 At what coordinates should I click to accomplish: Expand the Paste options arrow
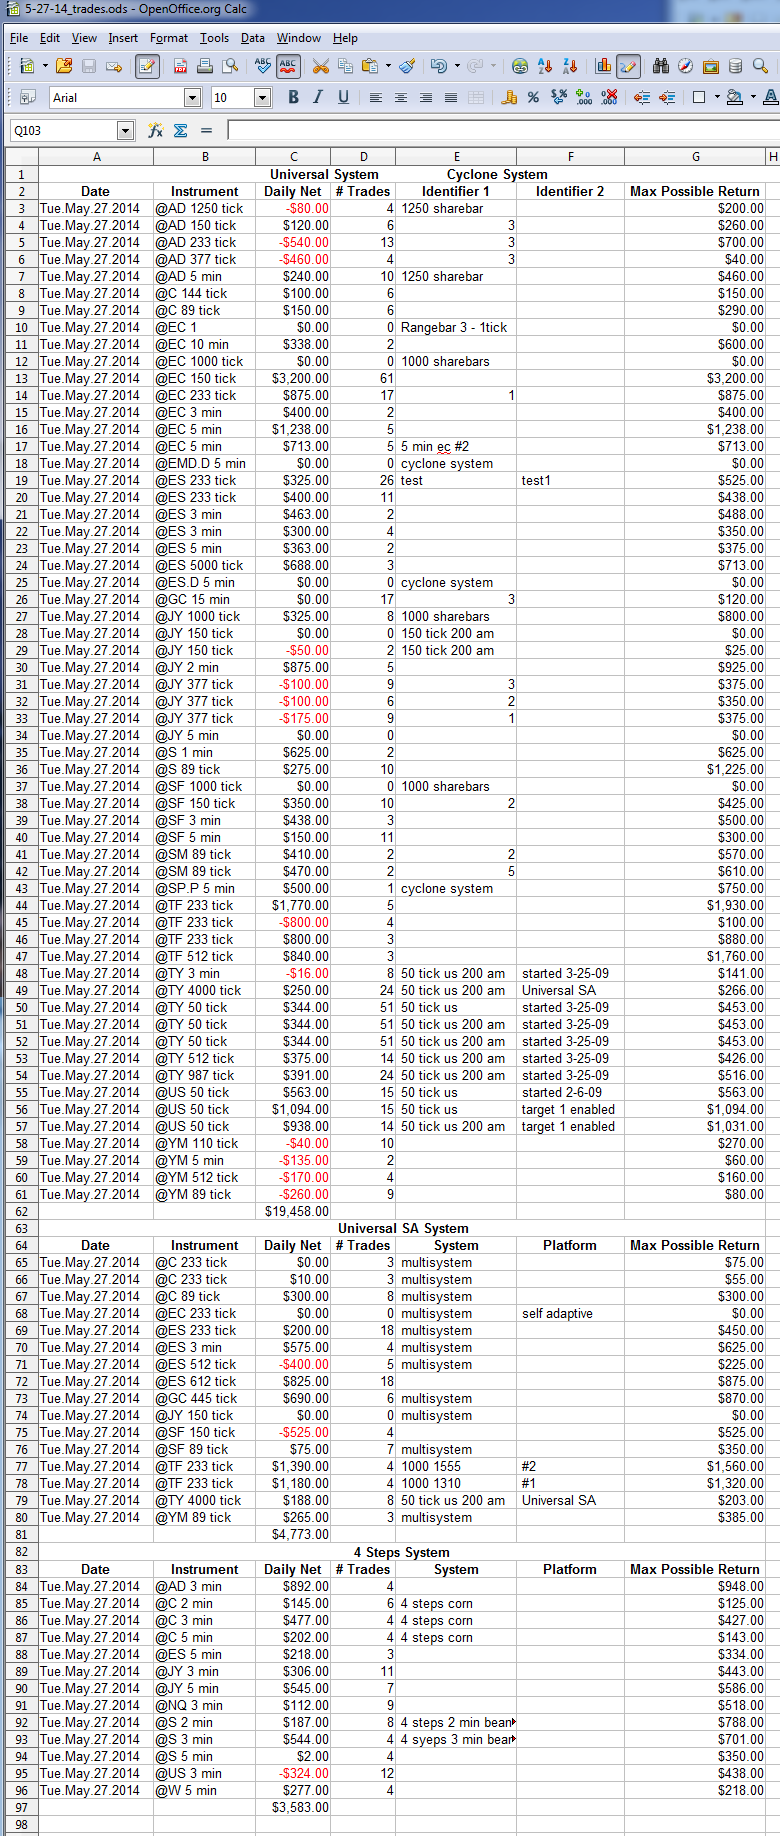388,66
